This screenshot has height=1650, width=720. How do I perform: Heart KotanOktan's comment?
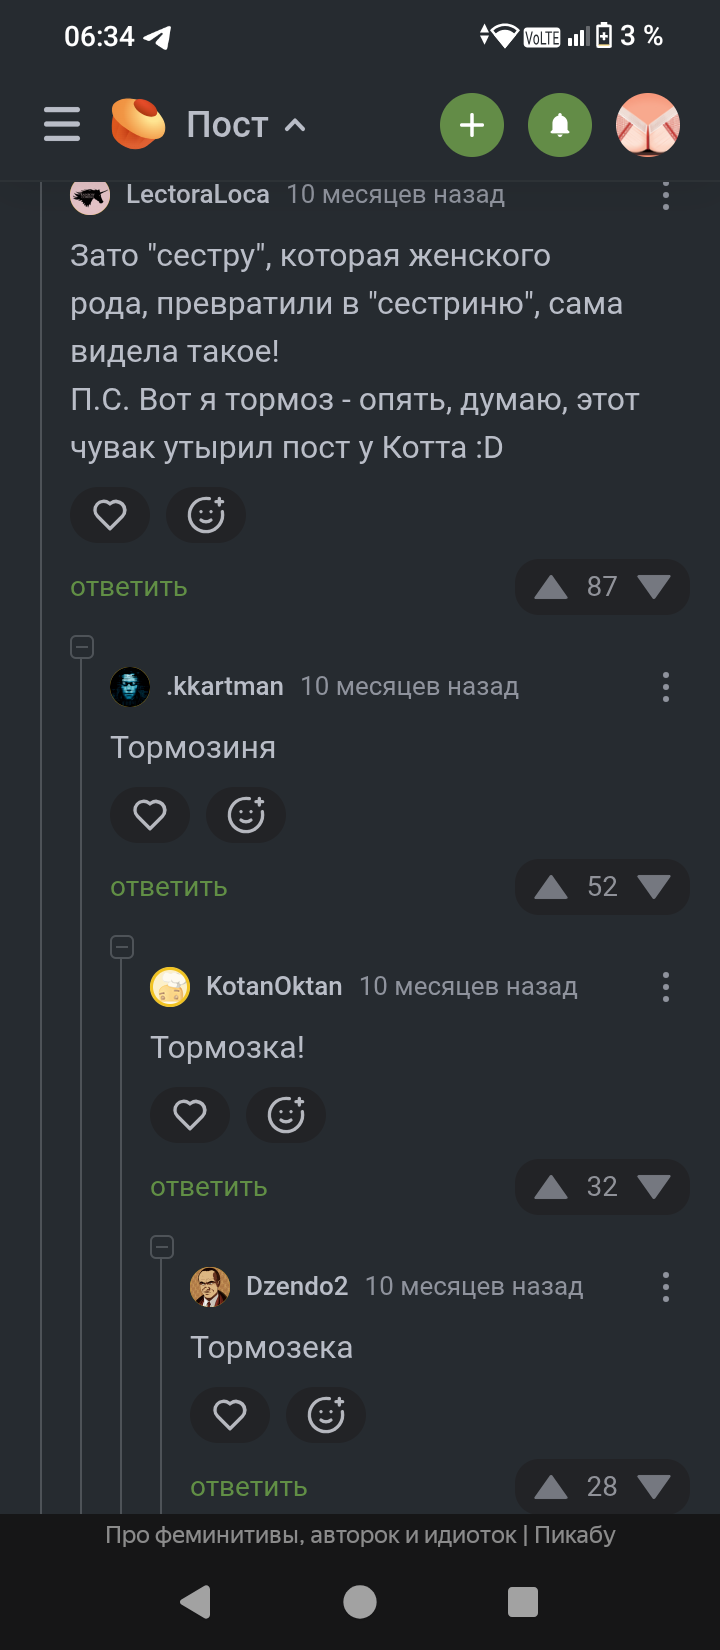(190, 1115)
